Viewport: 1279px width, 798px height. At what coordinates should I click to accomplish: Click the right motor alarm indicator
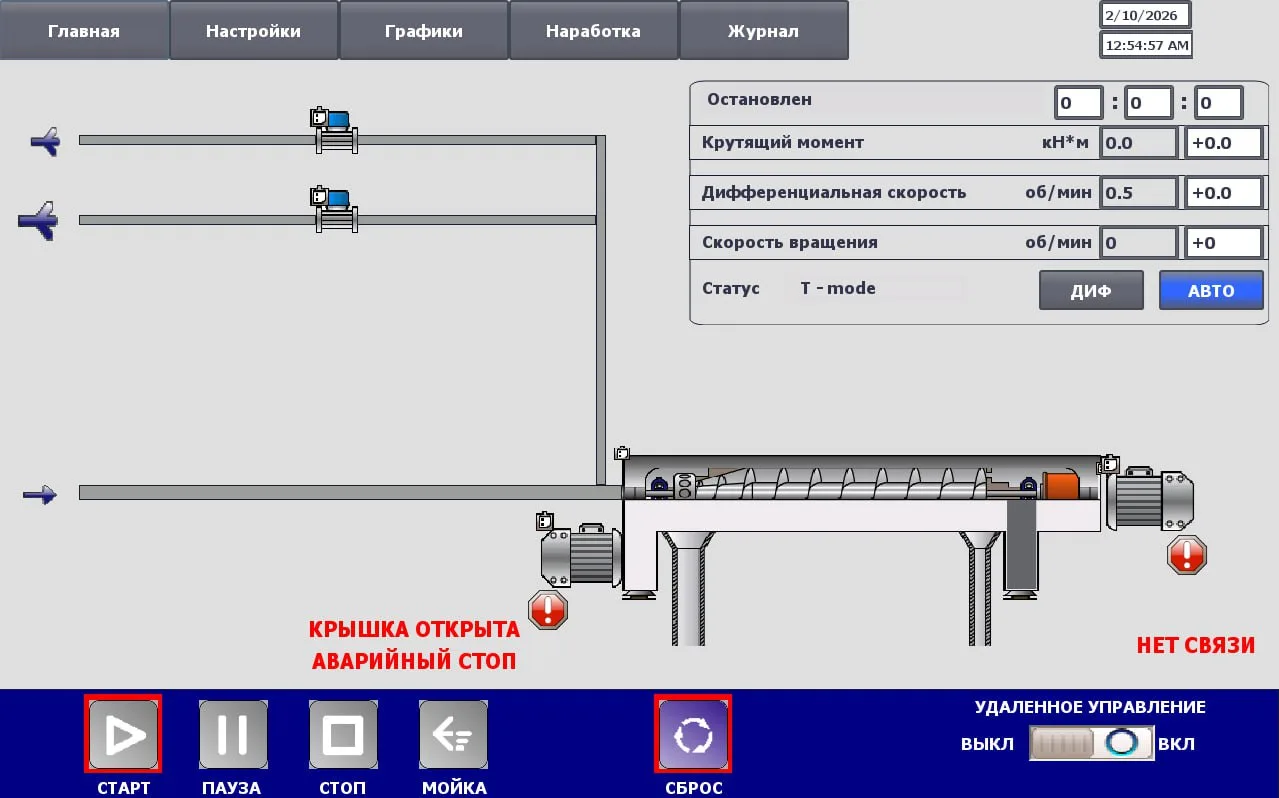(x=1187, y=554)
